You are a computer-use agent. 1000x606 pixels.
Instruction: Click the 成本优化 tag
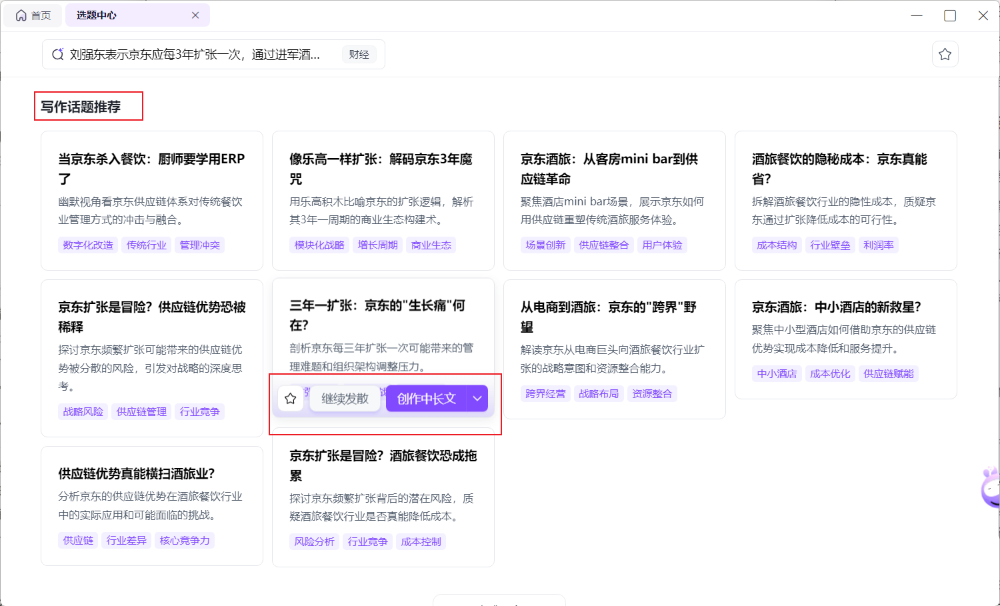830,374
